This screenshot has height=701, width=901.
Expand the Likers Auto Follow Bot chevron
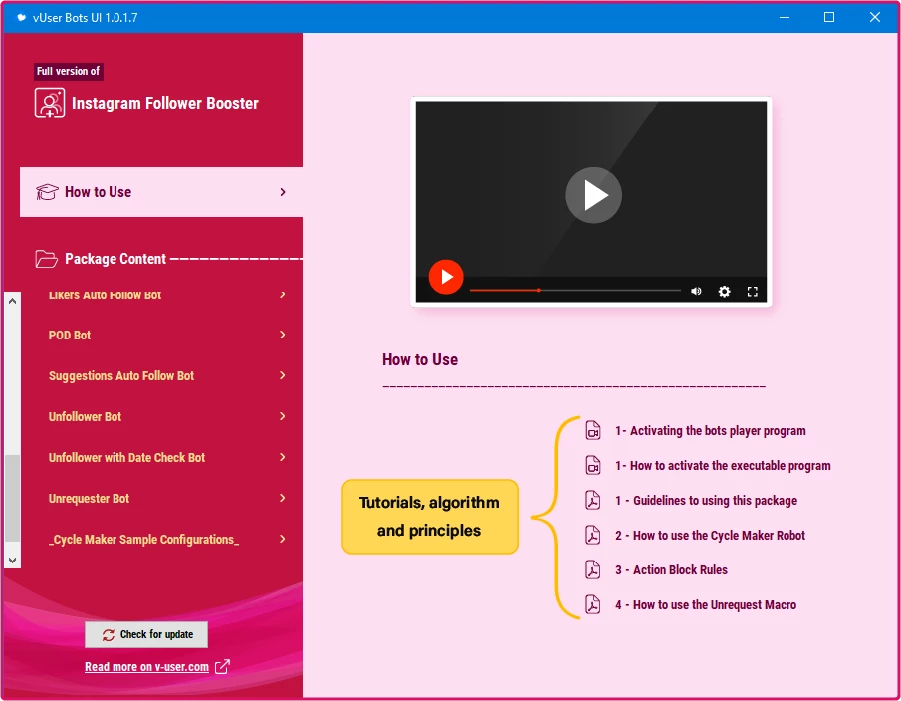click(x=283, y=295)
